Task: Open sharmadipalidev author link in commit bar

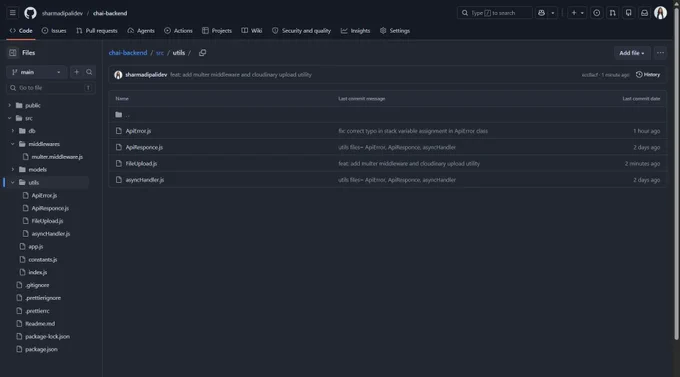Action: coord(146,75)
